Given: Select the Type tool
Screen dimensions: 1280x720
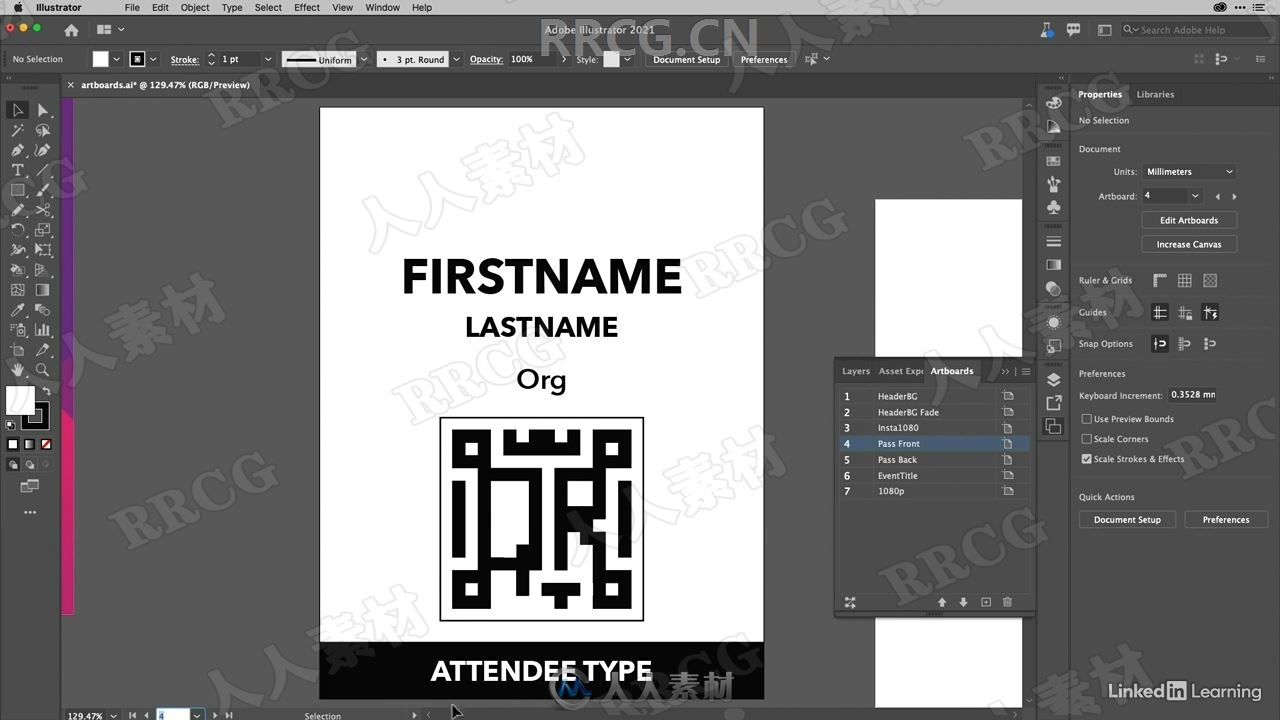Looking at the screenshot, I should [17, 170].
